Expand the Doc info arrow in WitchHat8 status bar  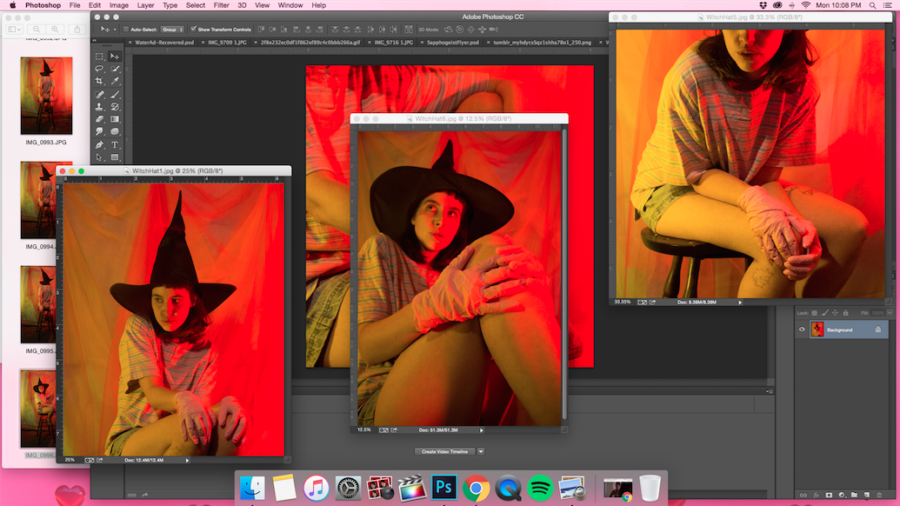pos(481,430)
